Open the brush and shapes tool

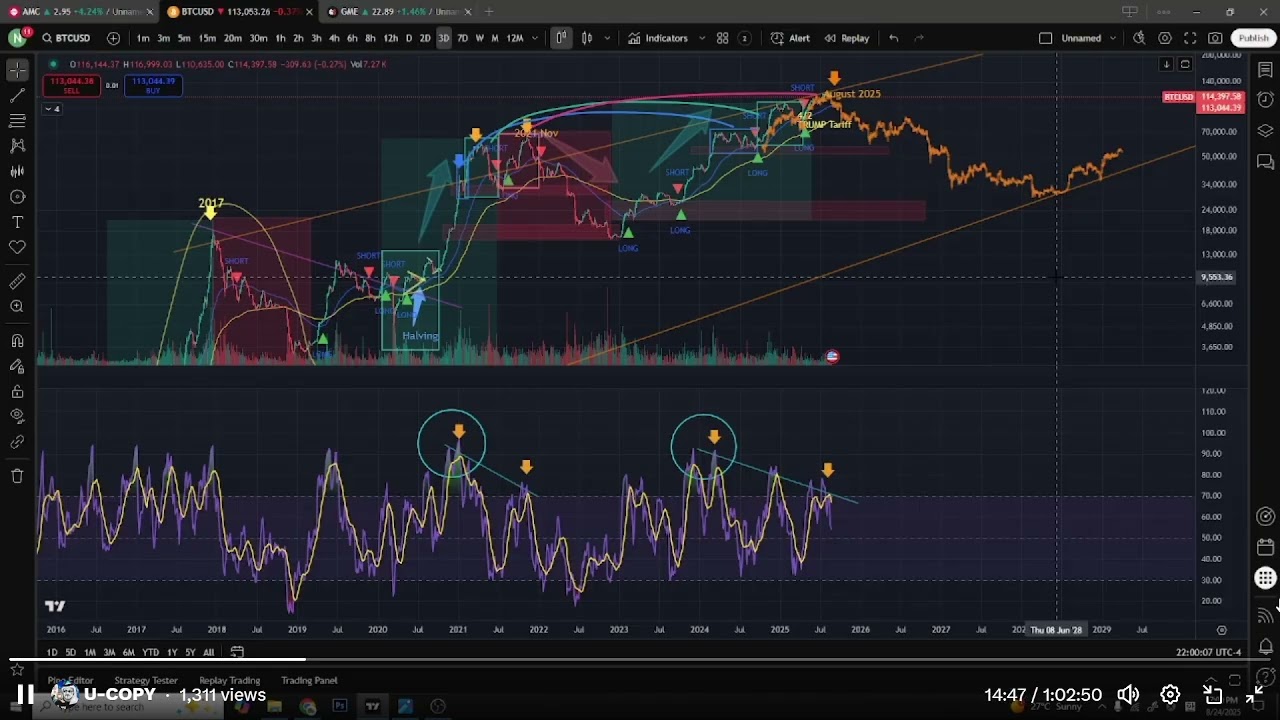[17, 197]
